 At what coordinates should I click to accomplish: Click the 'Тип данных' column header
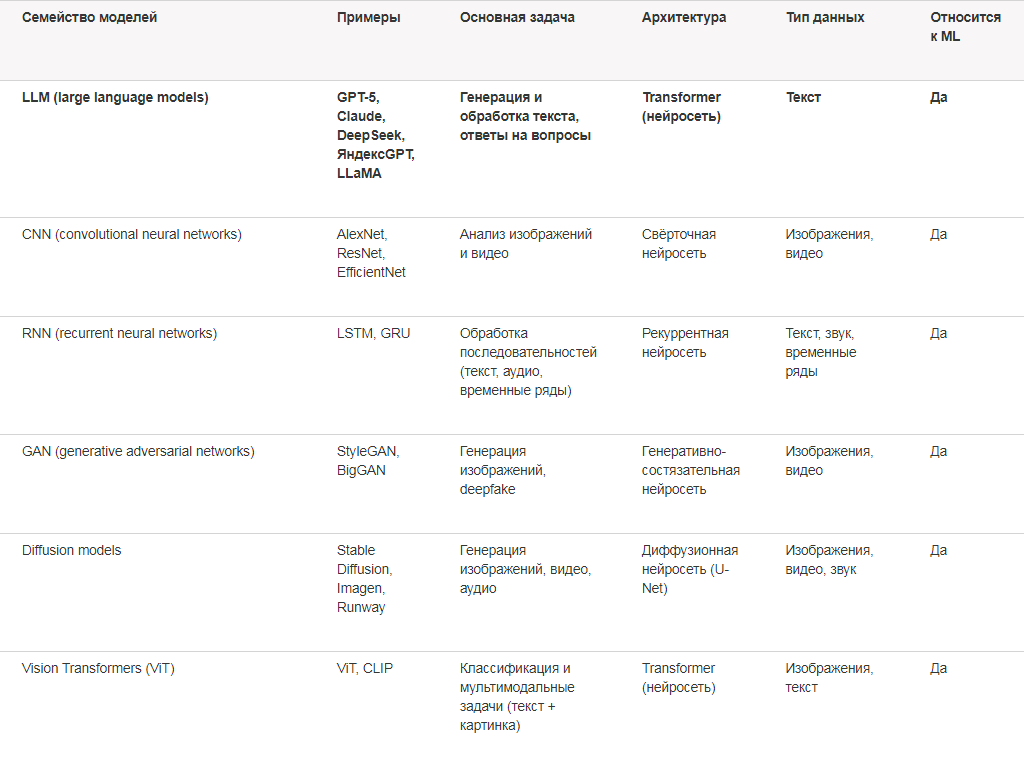tap(825, 18)
